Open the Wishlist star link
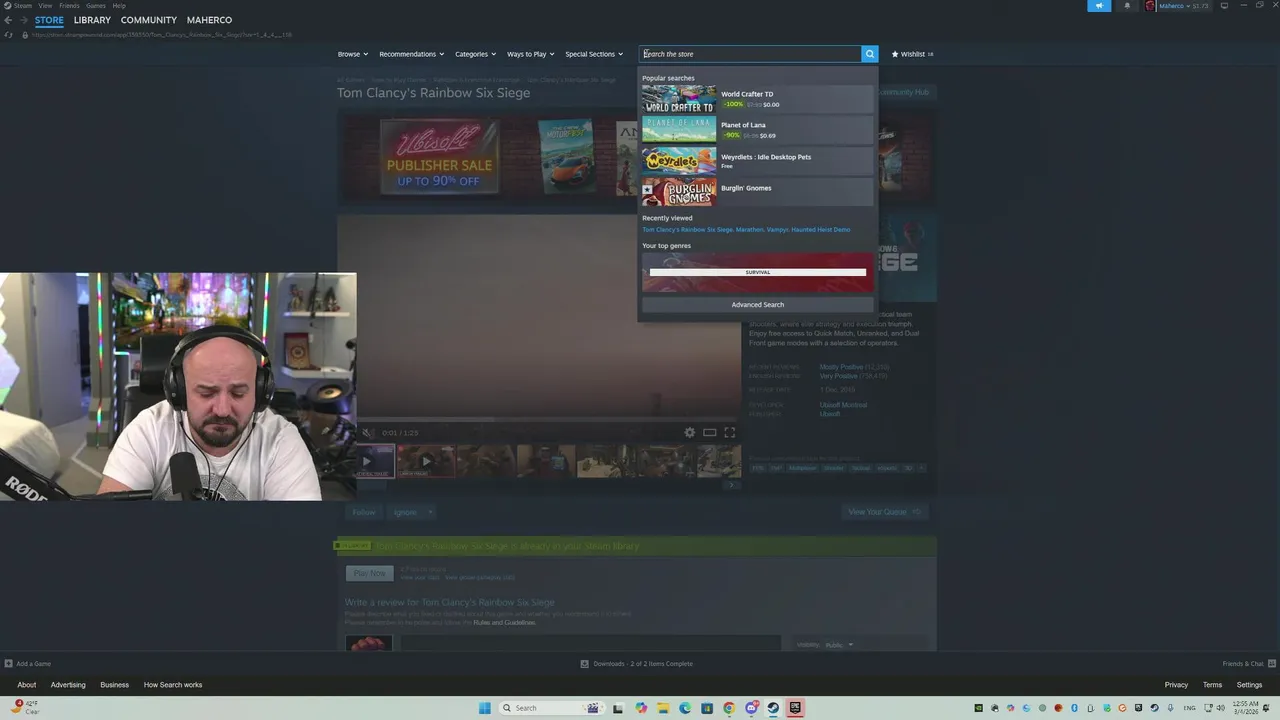1280x720 pixels. 912,54
